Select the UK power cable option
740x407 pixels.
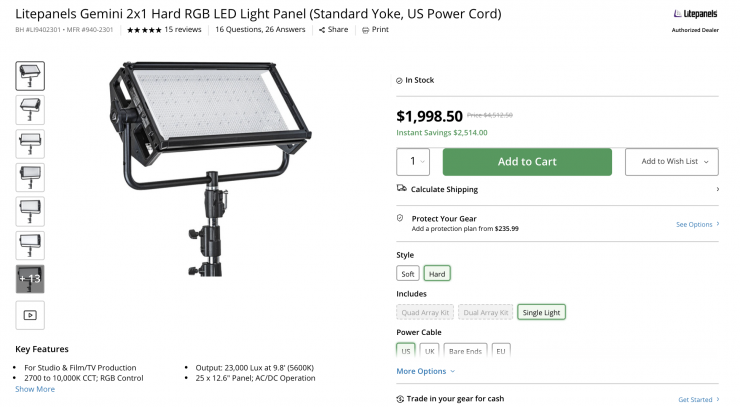pos(430,351)
